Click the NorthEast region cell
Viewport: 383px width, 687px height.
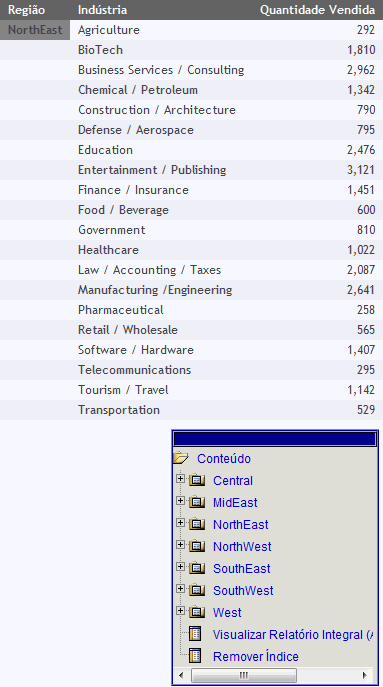coord(35,30)
